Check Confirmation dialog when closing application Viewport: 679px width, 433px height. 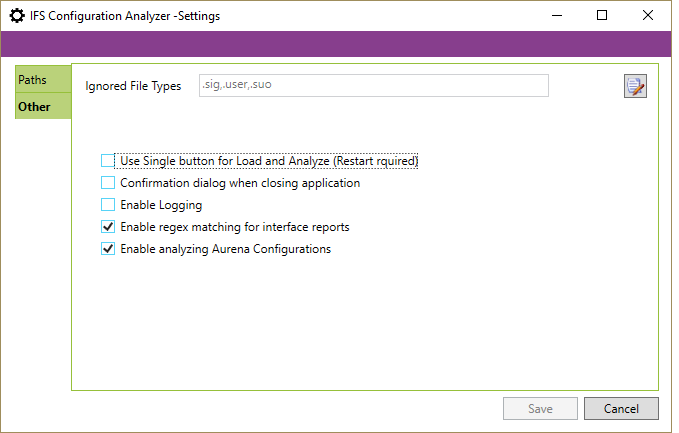tap(108, 183)
